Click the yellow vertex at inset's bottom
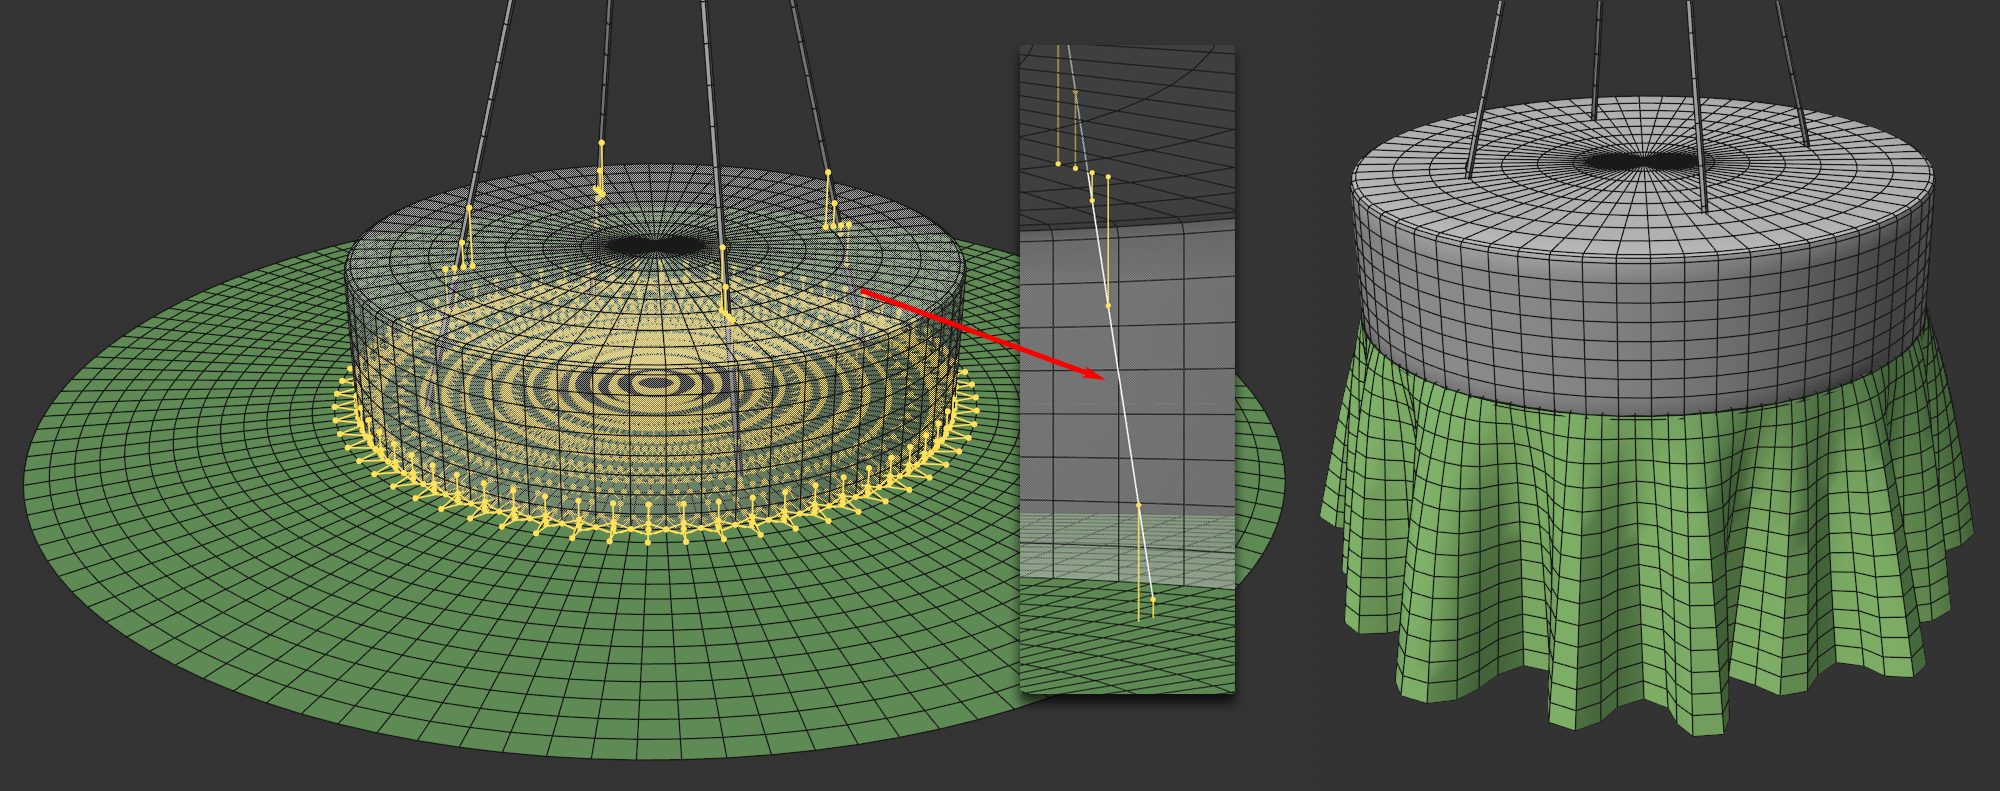2000x791 pixels. tap(1153, 599)
